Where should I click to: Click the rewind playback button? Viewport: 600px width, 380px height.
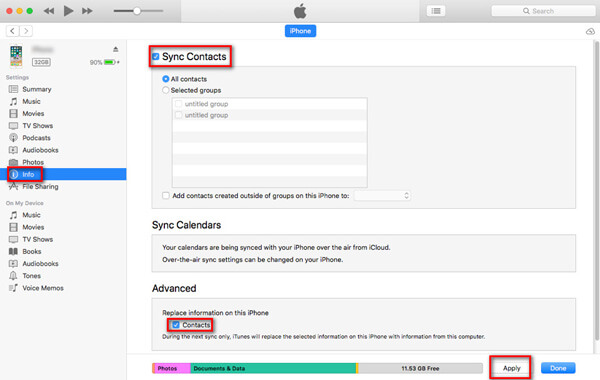49,11
